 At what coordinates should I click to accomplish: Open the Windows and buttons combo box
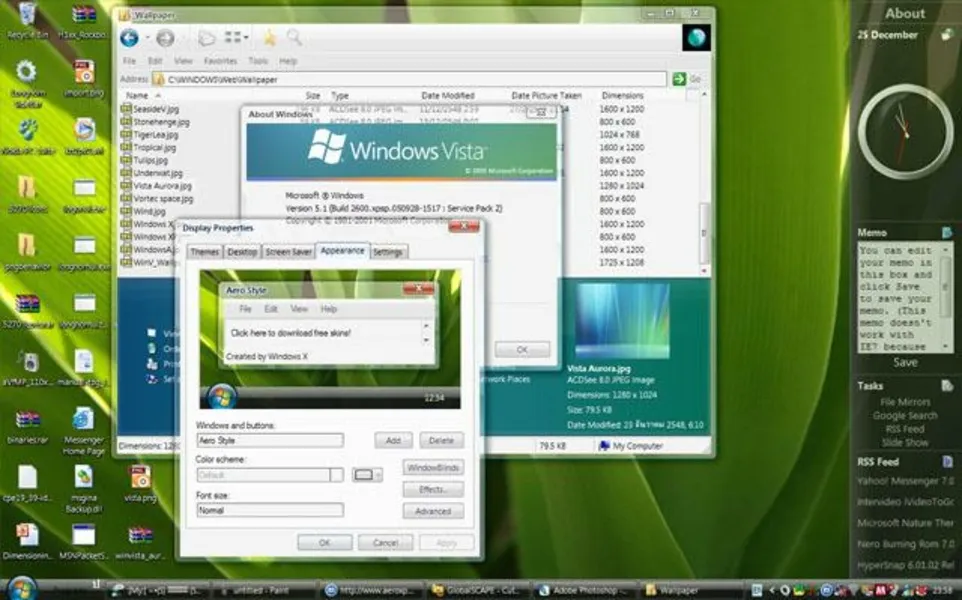[x=269, y=440]
